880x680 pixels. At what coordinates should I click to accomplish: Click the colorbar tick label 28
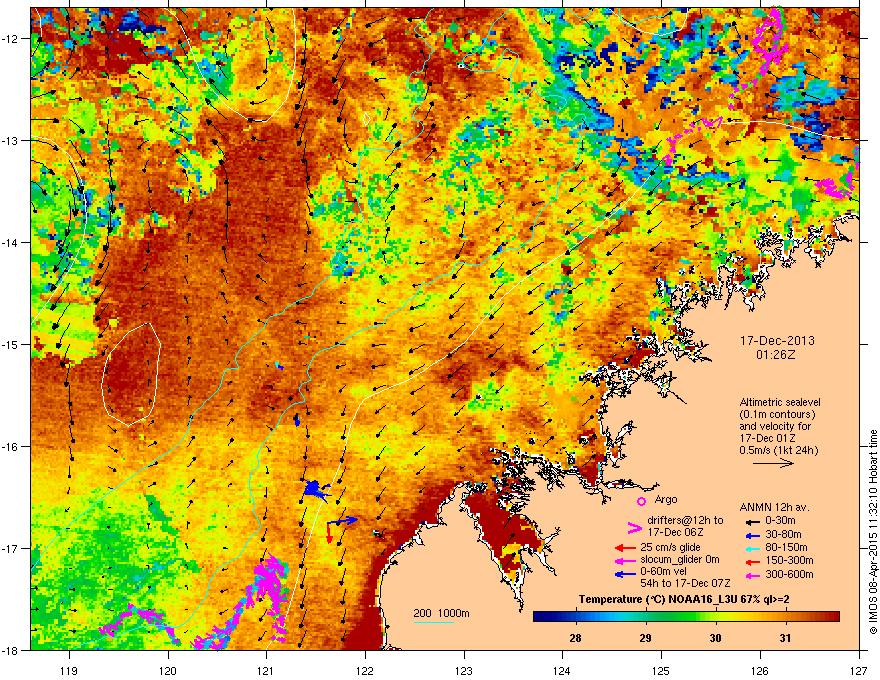(x=575, y=638)
